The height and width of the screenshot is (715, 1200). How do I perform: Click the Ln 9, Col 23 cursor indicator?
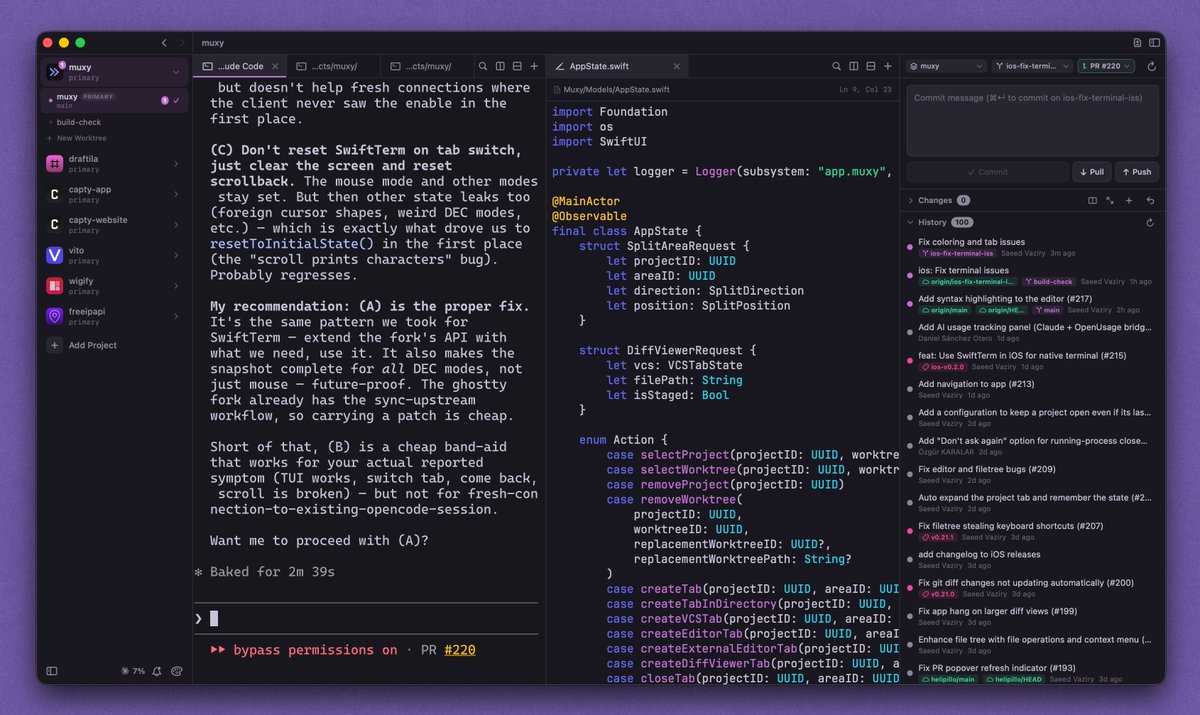pos(866,89)
